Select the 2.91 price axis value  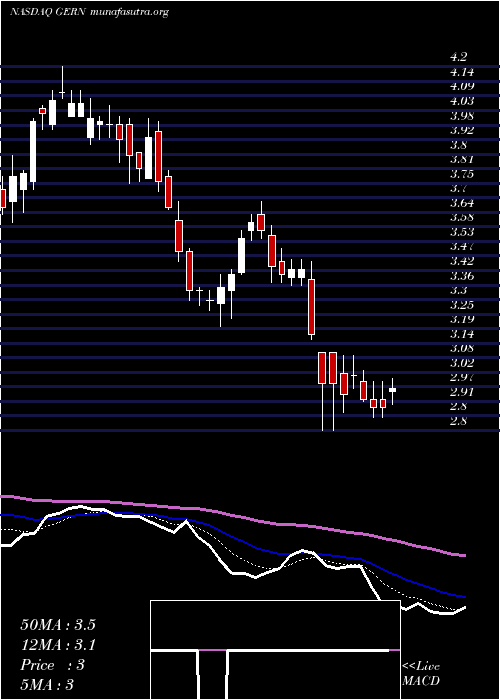(462, 392)
